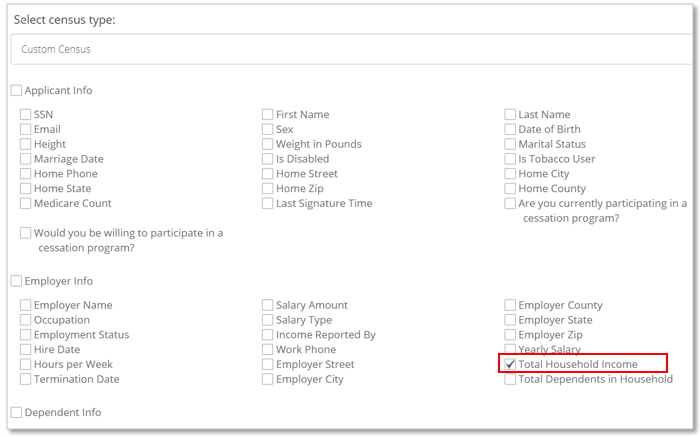Select Income Reported By checkbox
The height and width of the screenshot is (437, 700).
267,334
